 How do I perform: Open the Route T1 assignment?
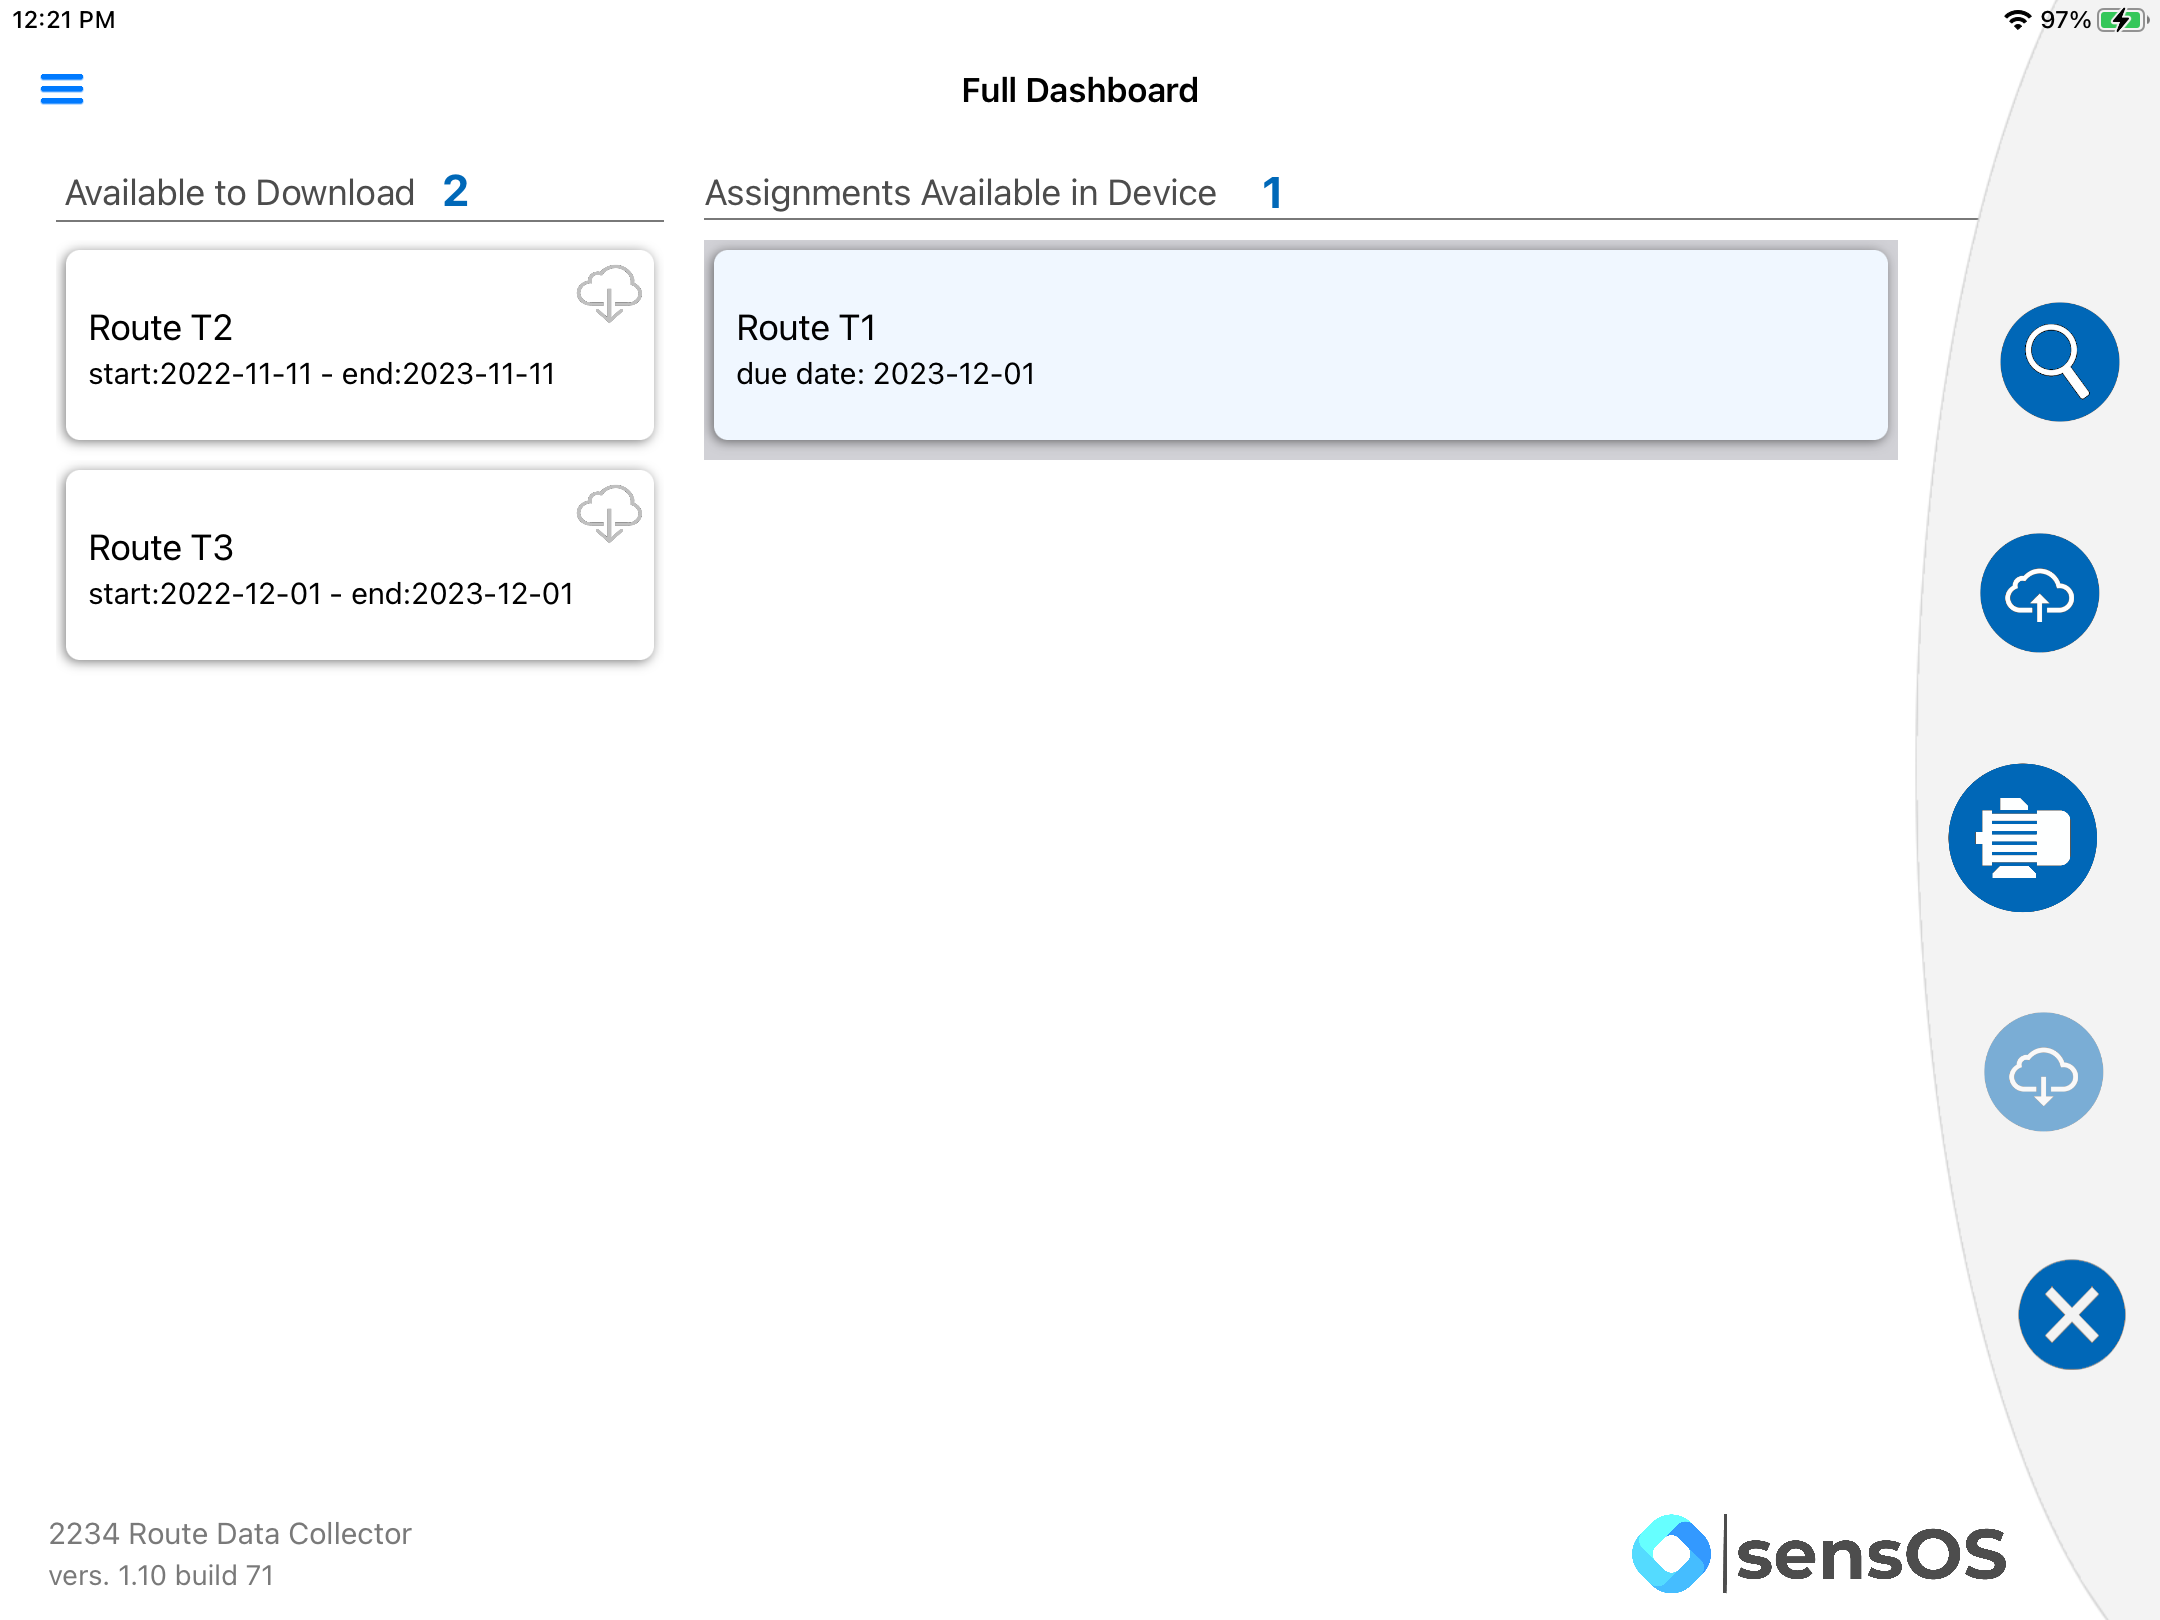1300,345
